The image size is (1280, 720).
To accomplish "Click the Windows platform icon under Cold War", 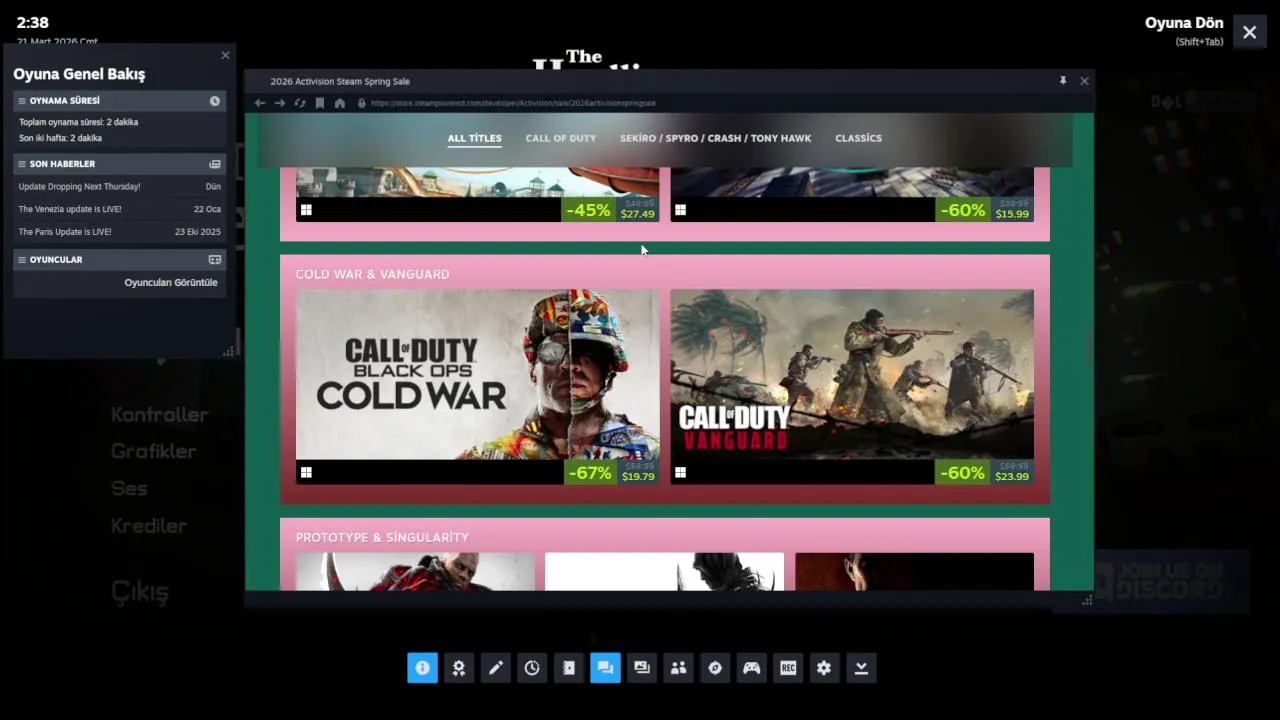I will (306, 472).
